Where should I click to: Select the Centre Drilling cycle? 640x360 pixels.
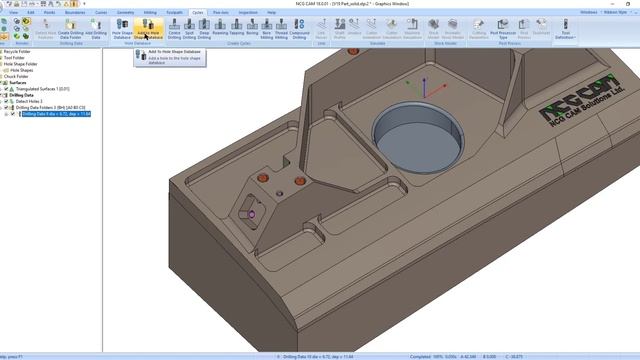174,29
